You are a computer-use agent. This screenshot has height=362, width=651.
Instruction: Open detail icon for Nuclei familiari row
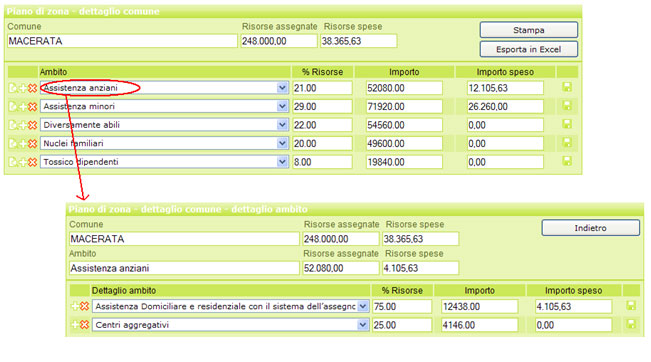pyautogui.click(x=13, y=144)
